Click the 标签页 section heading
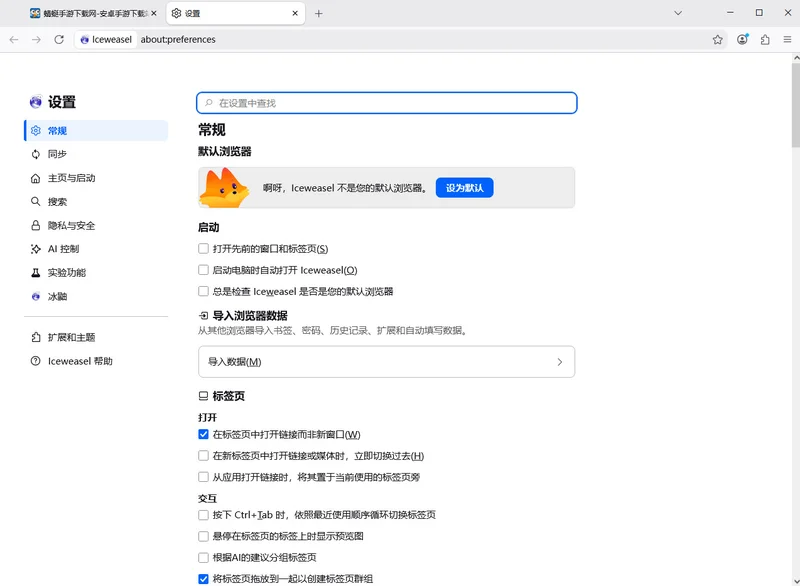 coord(229,396)
